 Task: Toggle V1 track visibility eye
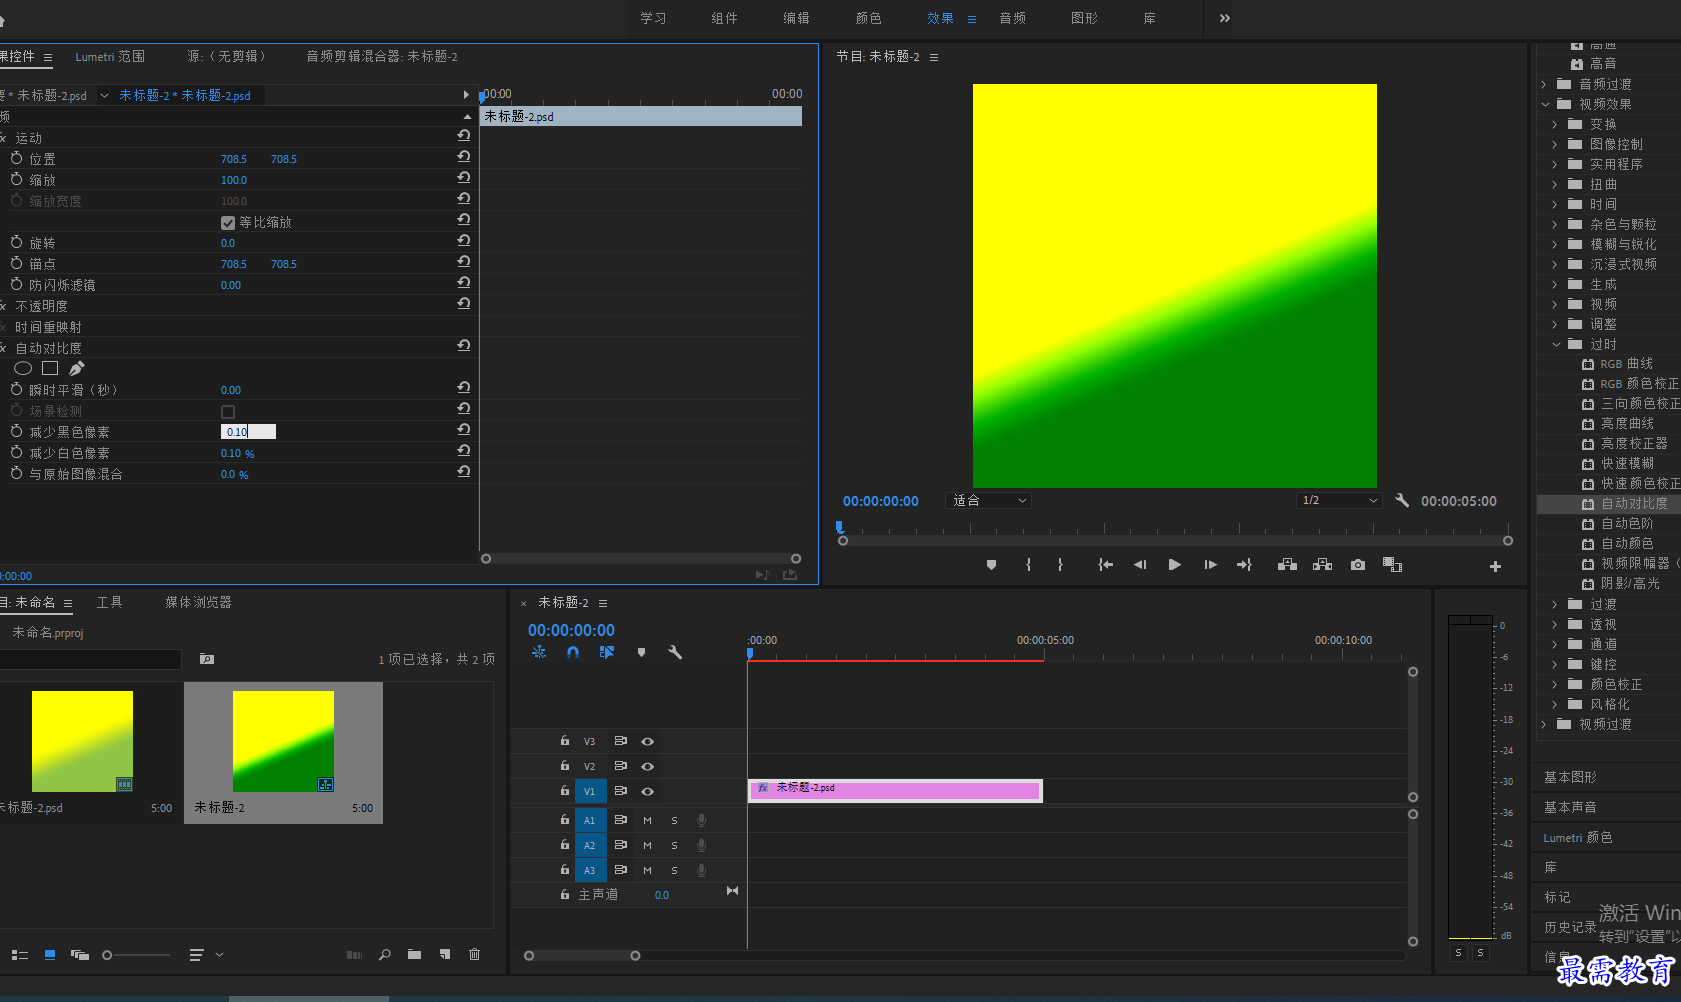tap(648, 791)
